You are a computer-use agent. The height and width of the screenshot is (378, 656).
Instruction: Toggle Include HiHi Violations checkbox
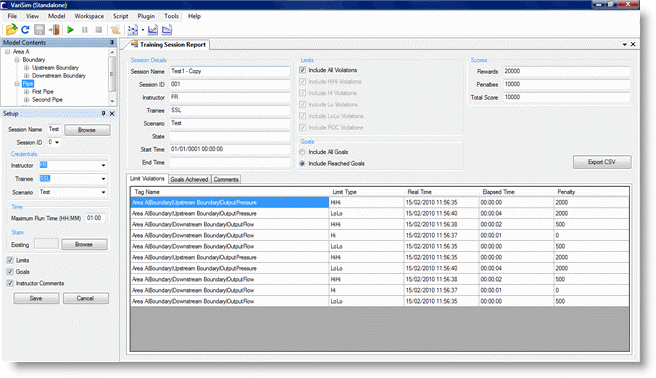click(302, 82)
